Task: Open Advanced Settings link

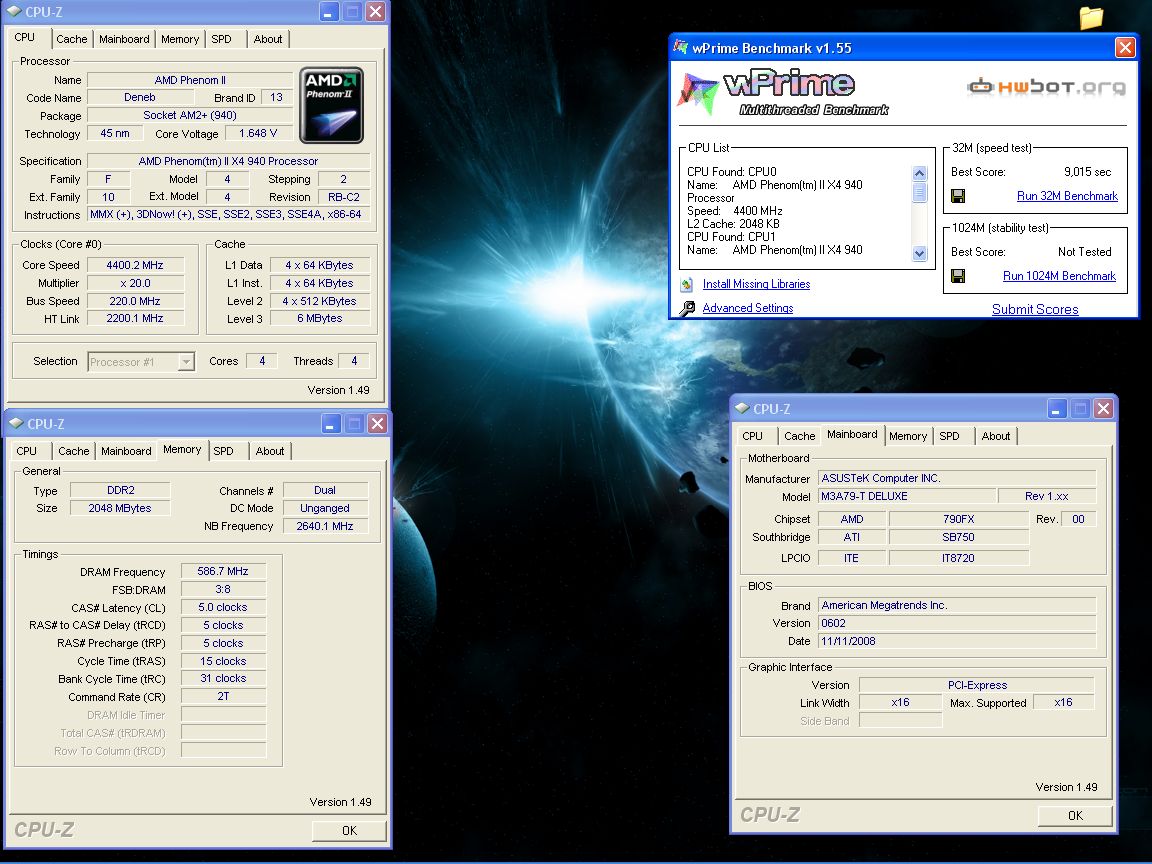Action: 747,309
